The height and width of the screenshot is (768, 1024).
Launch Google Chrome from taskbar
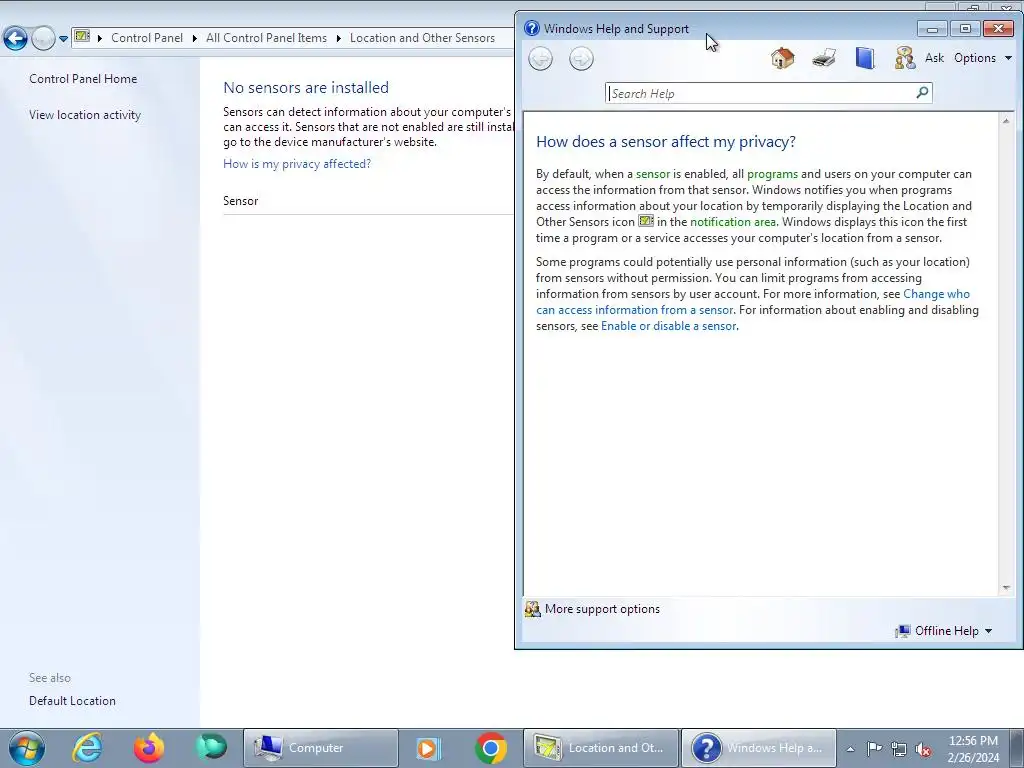(x=491, y=748)
